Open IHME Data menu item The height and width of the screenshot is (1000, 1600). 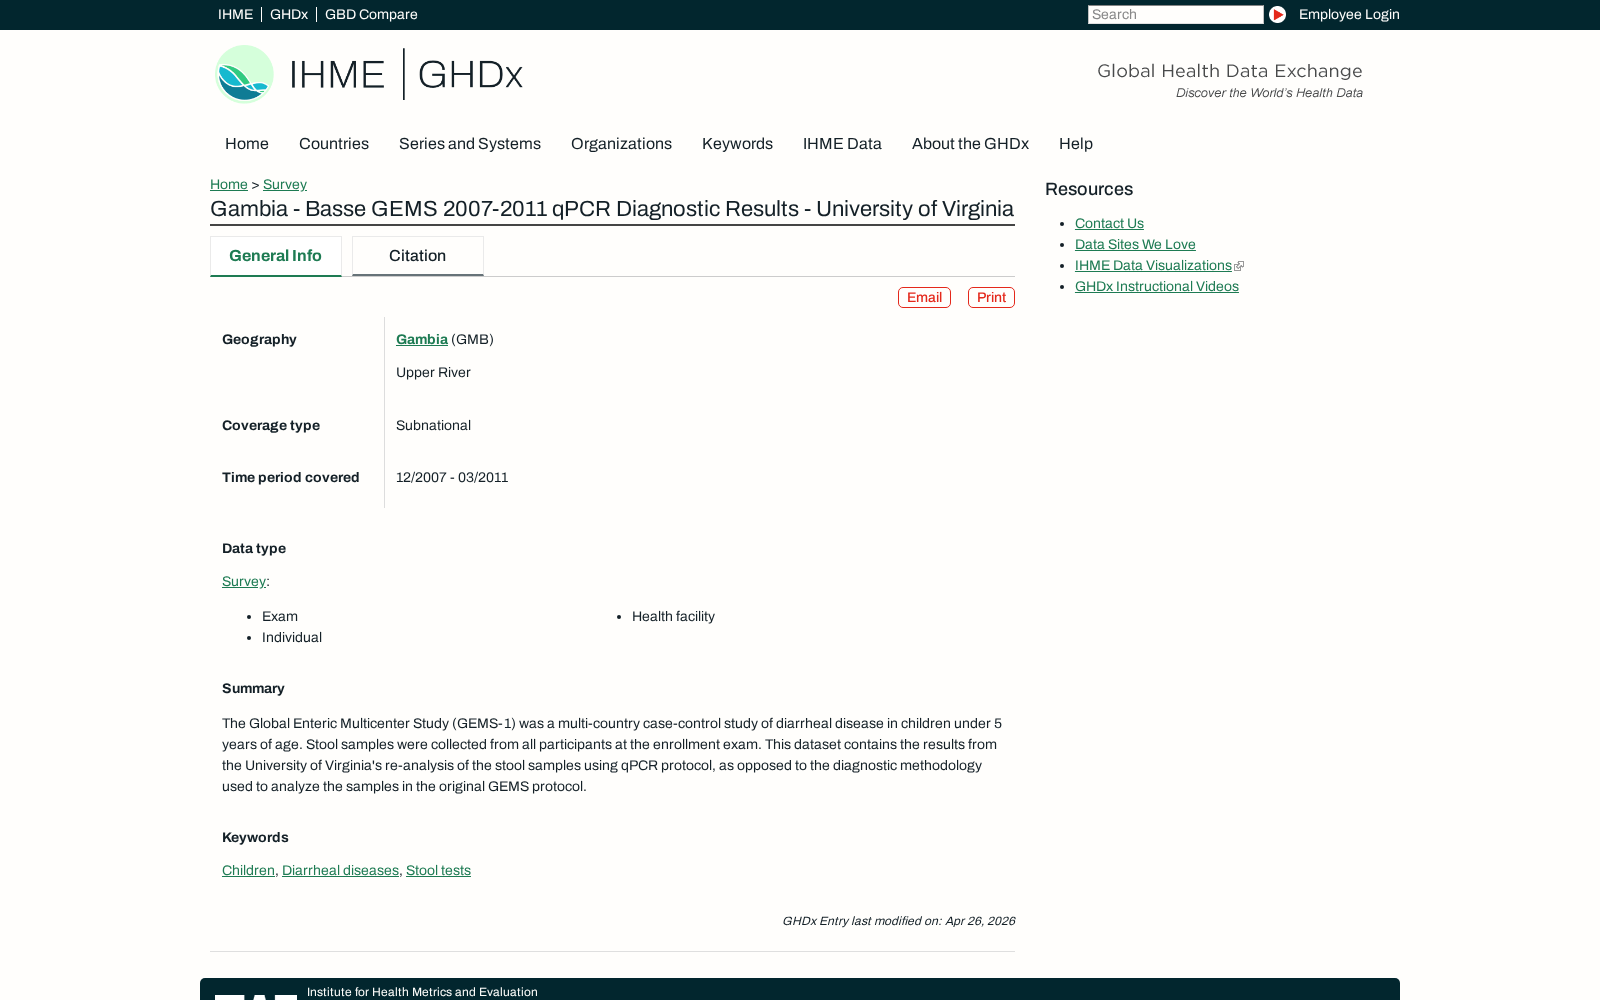coord(842,144)
